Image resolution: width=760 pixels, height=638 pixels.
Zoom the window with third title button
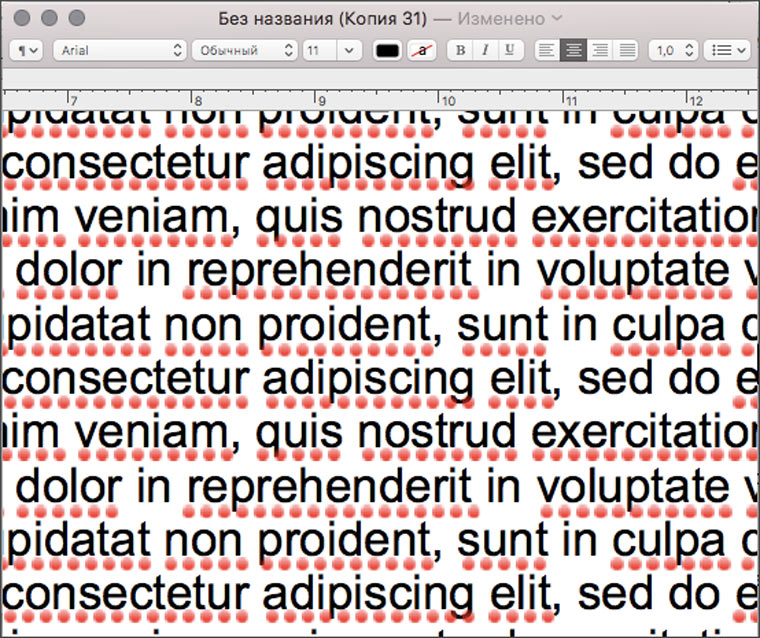tap(77, 18)
